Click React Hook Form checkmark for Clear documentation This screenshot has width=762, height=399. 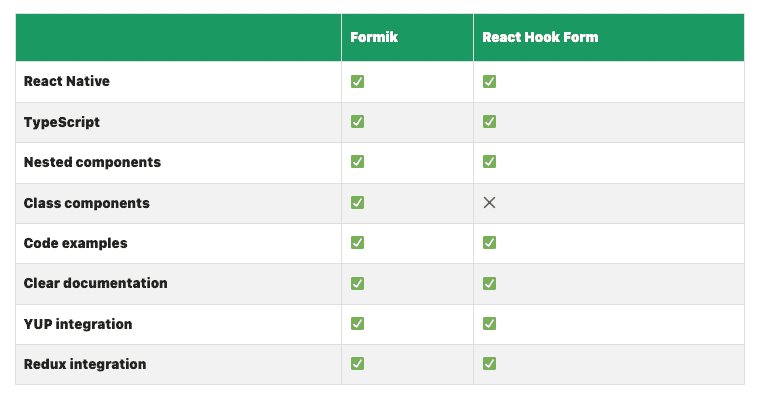[x=489, y=283]
